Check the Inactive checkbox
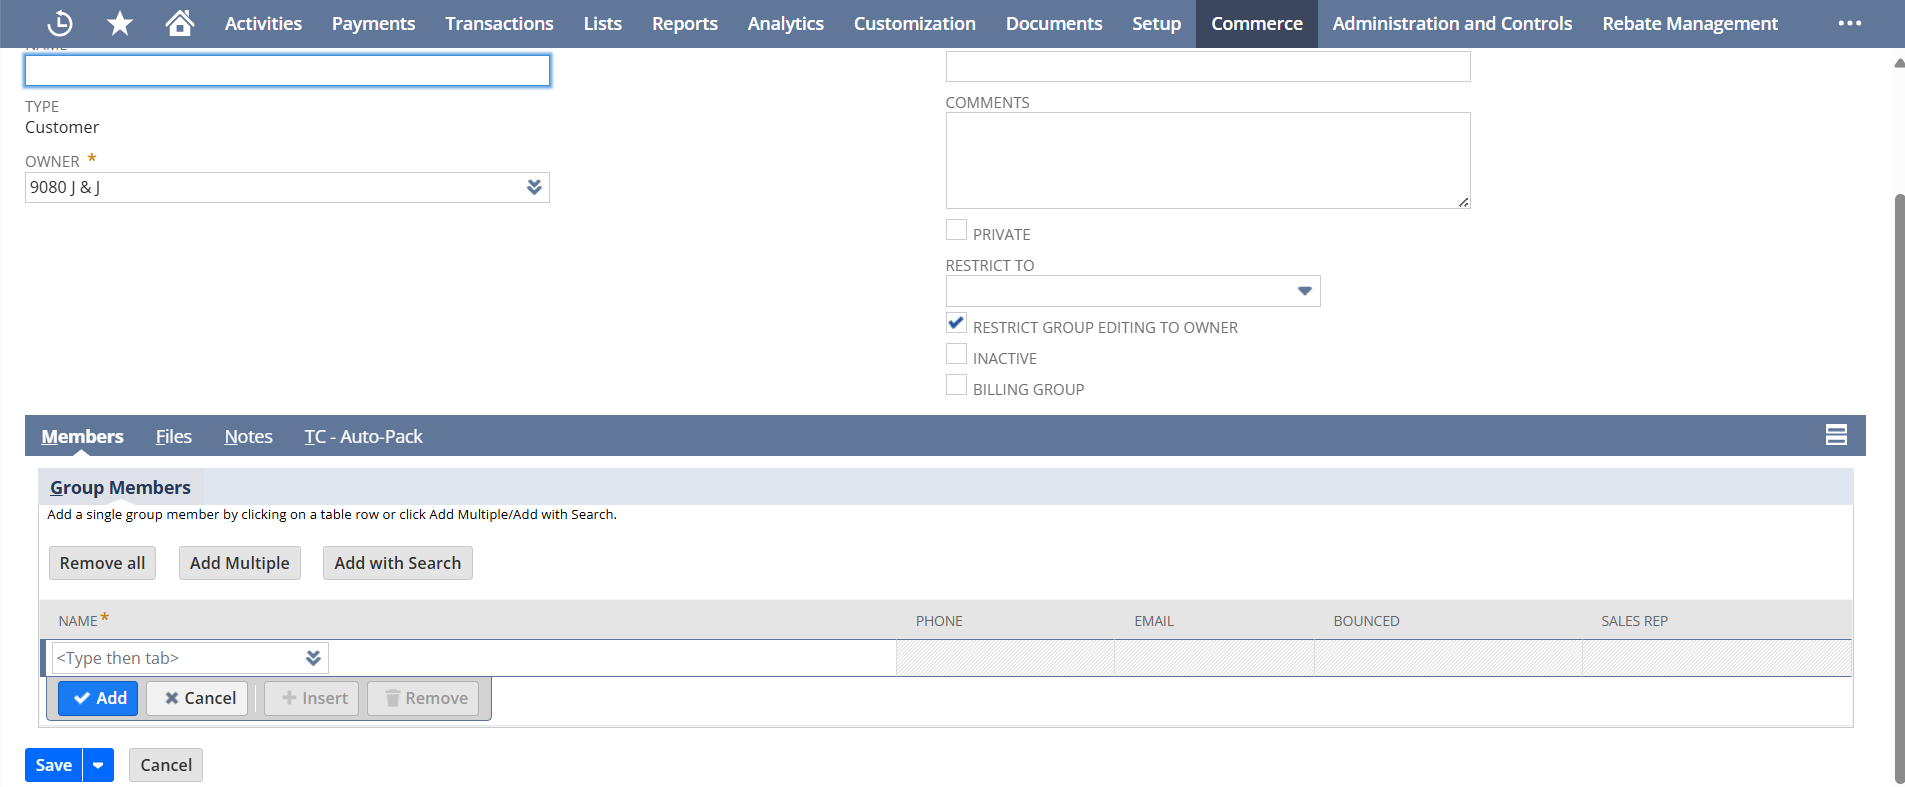The height and width of the screenshot is (787, 1905). tap(956, 355)
